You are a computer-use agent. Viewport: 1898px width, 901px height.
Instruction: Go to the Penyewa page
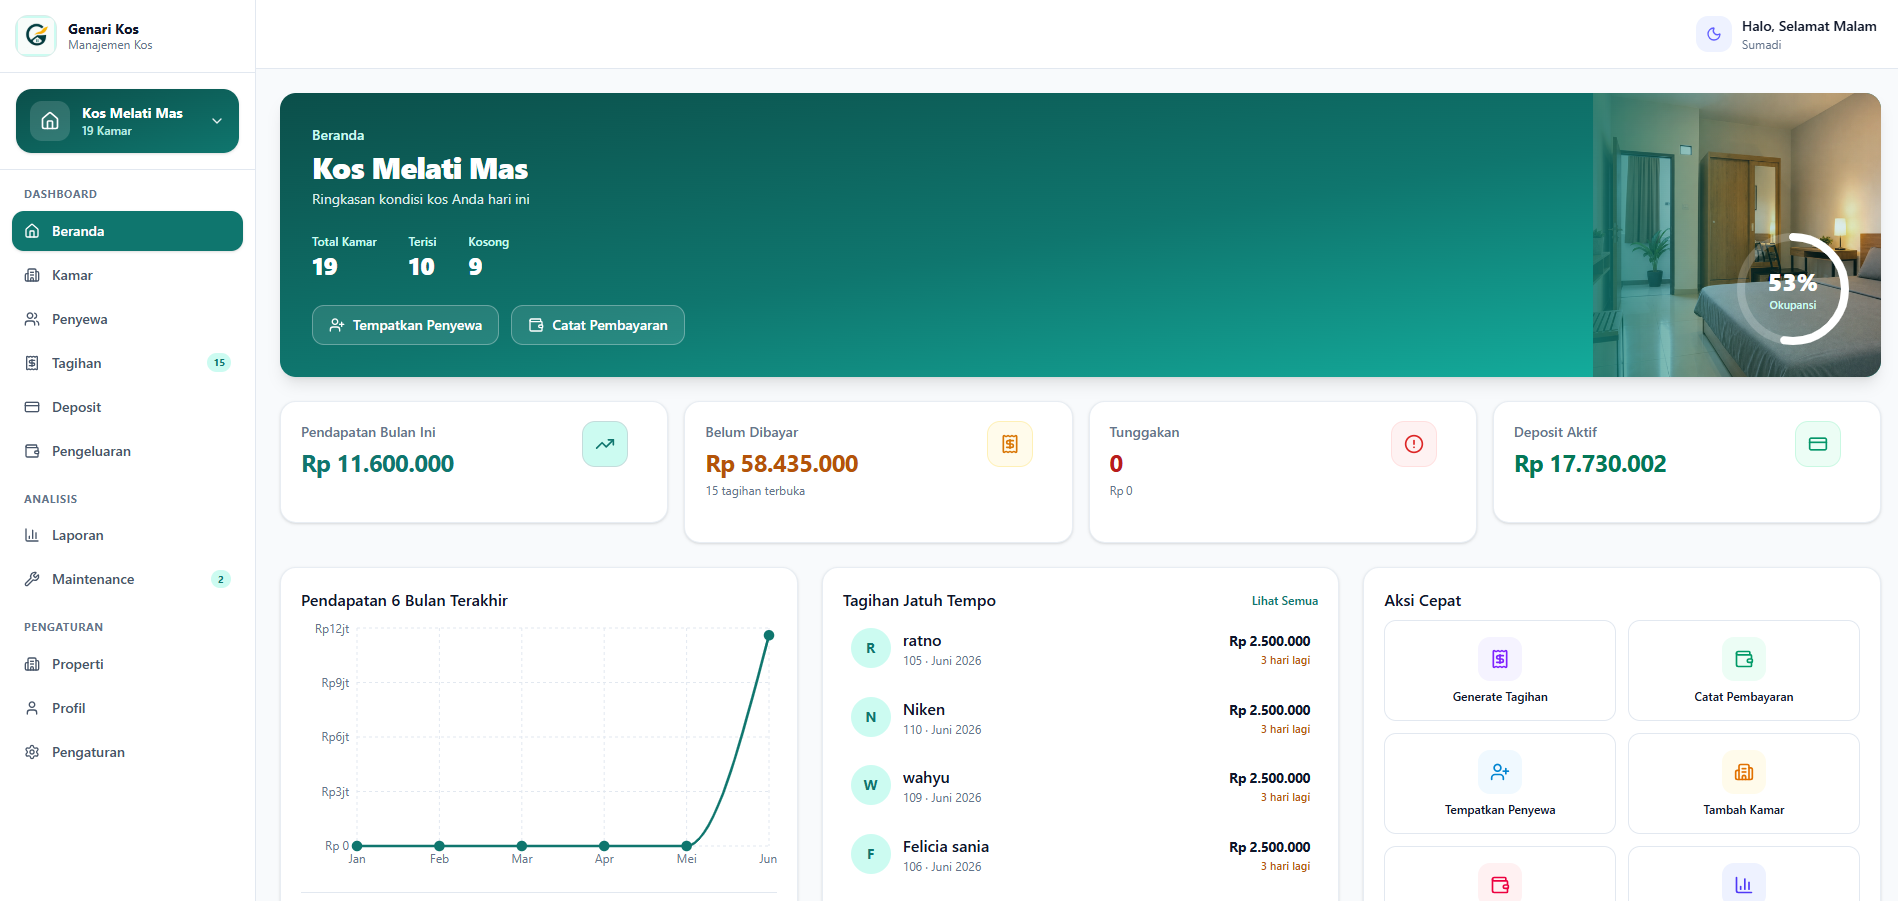click(127, 319)
